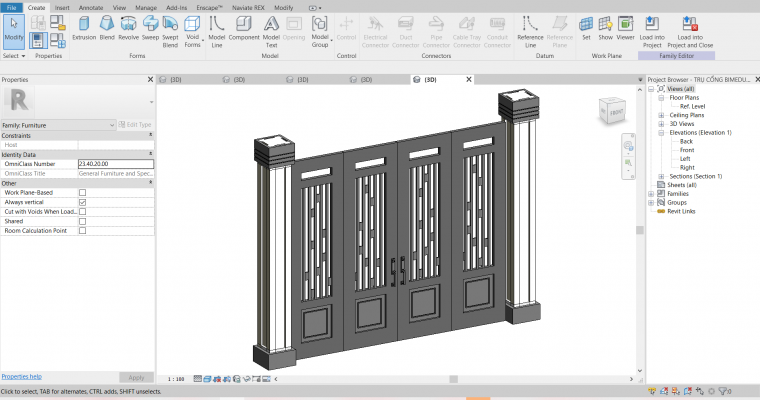This screenshot has height=400, width=760.
Task: Expand the Ceiling Plans tree node
Action: pyautogui.click(x=662, y=115)
